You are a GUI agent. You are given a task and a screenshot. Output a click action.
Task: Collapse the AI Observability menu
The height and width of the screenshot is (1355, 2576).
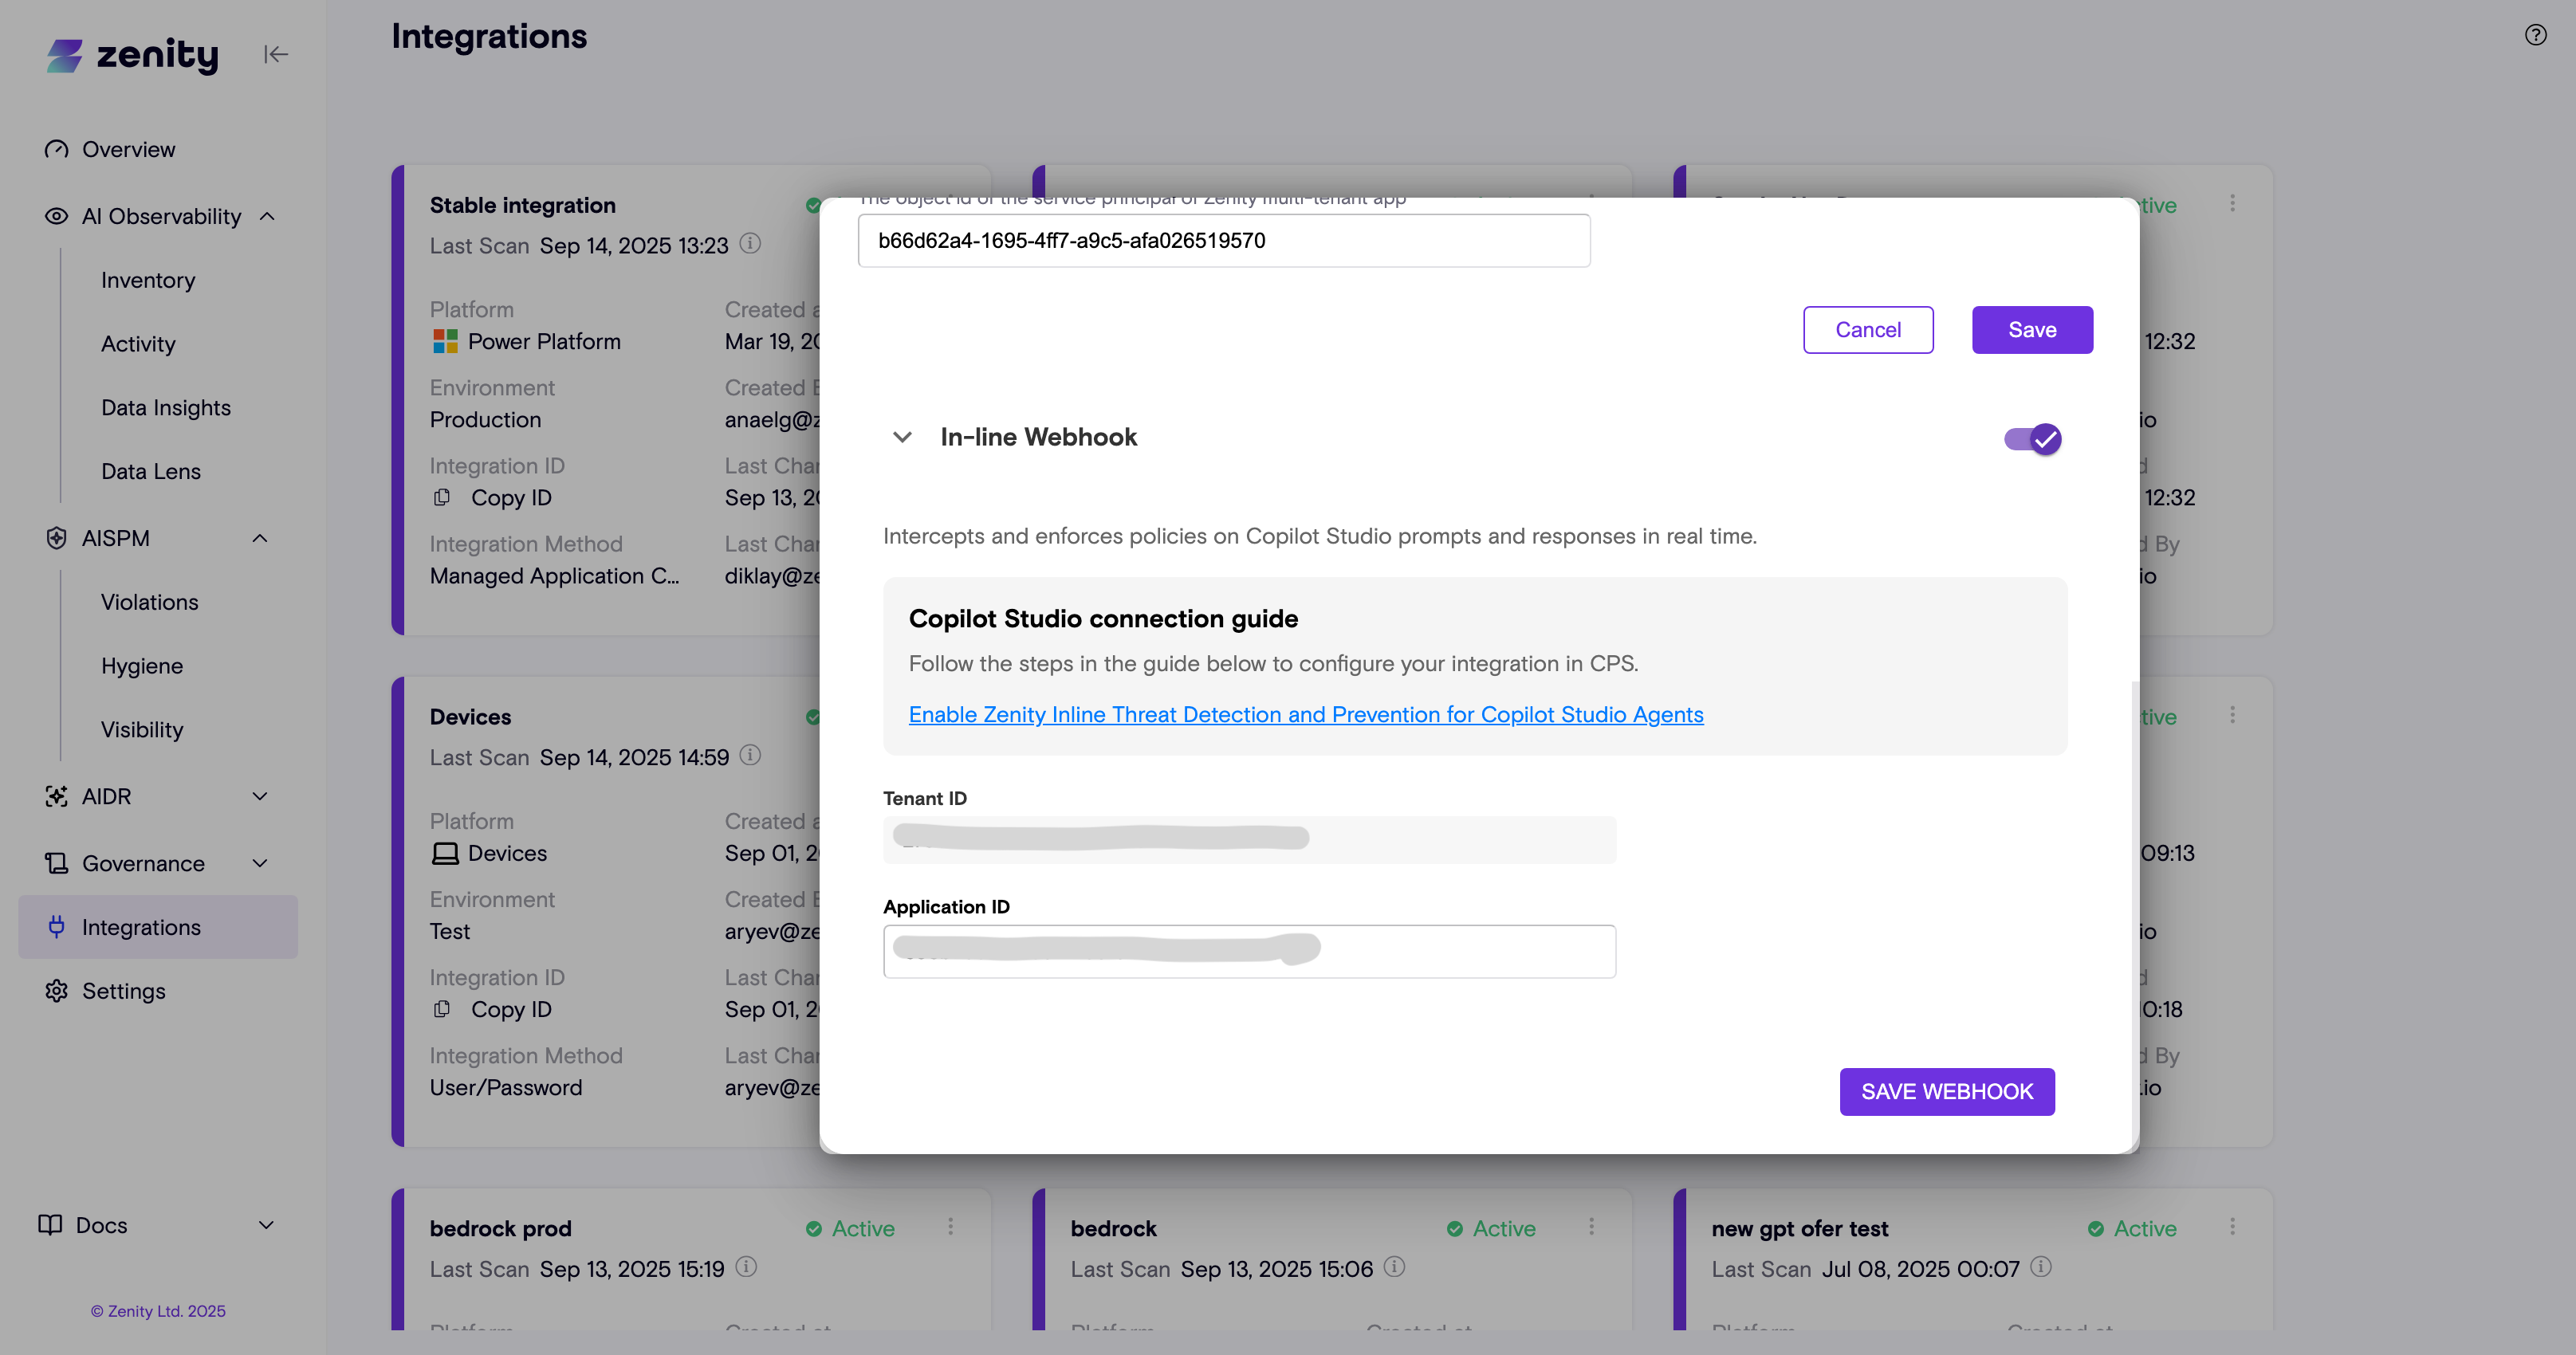point(267,216)
